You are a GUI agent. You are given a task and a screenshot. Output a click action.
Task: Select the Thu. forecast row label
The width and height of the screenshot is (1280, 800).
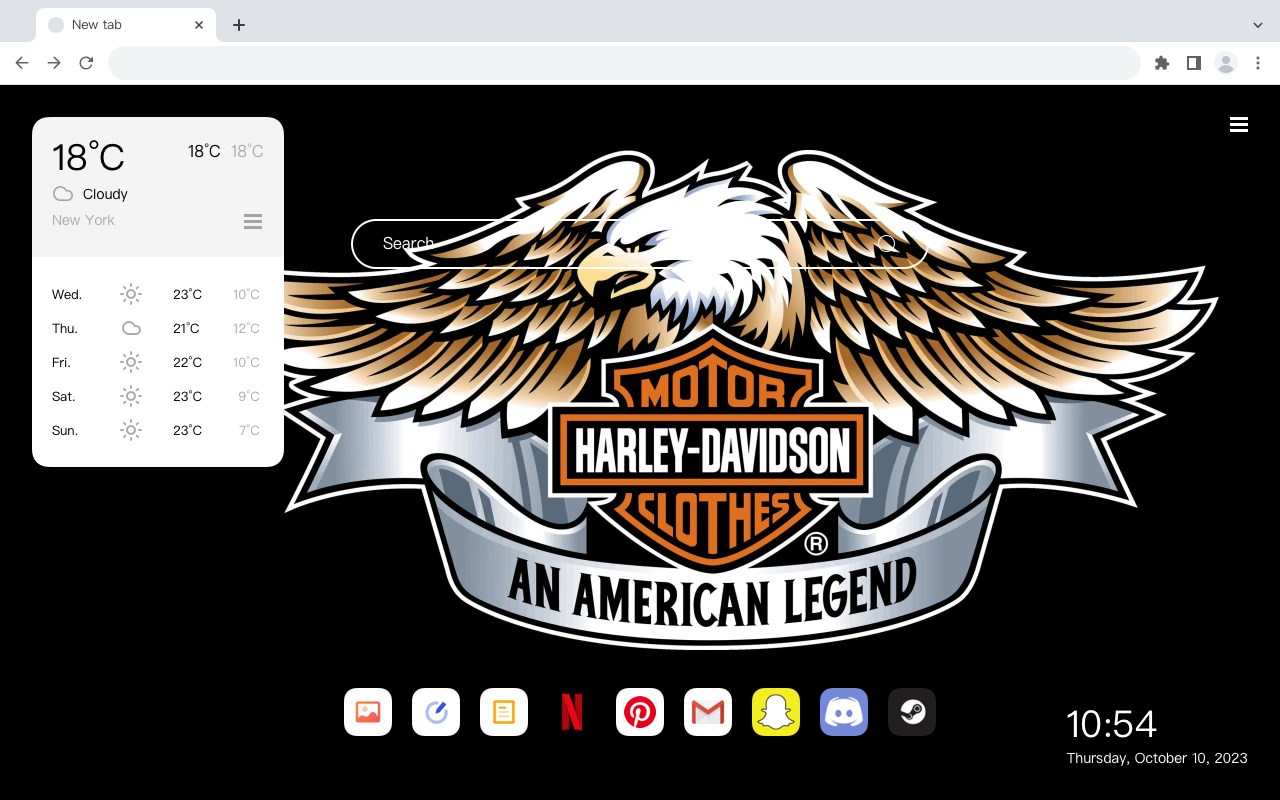(65, 328)
